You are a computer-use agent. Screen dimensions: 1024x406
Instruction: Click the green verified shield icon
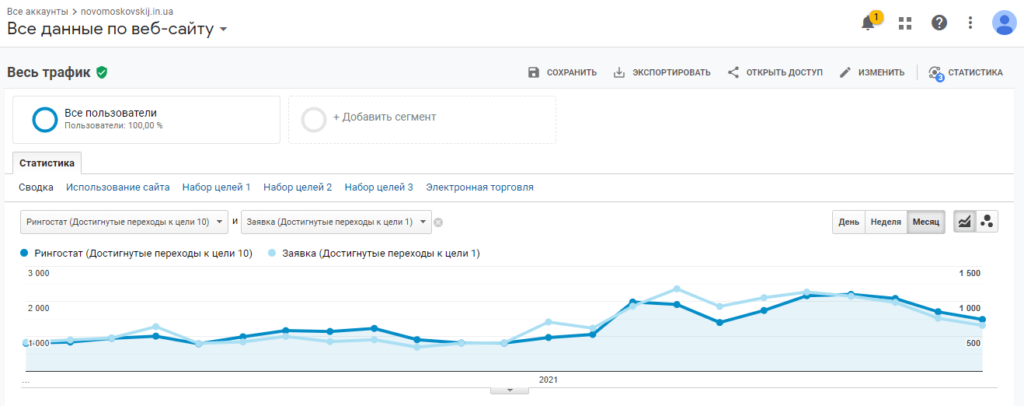tap(101, 72)
